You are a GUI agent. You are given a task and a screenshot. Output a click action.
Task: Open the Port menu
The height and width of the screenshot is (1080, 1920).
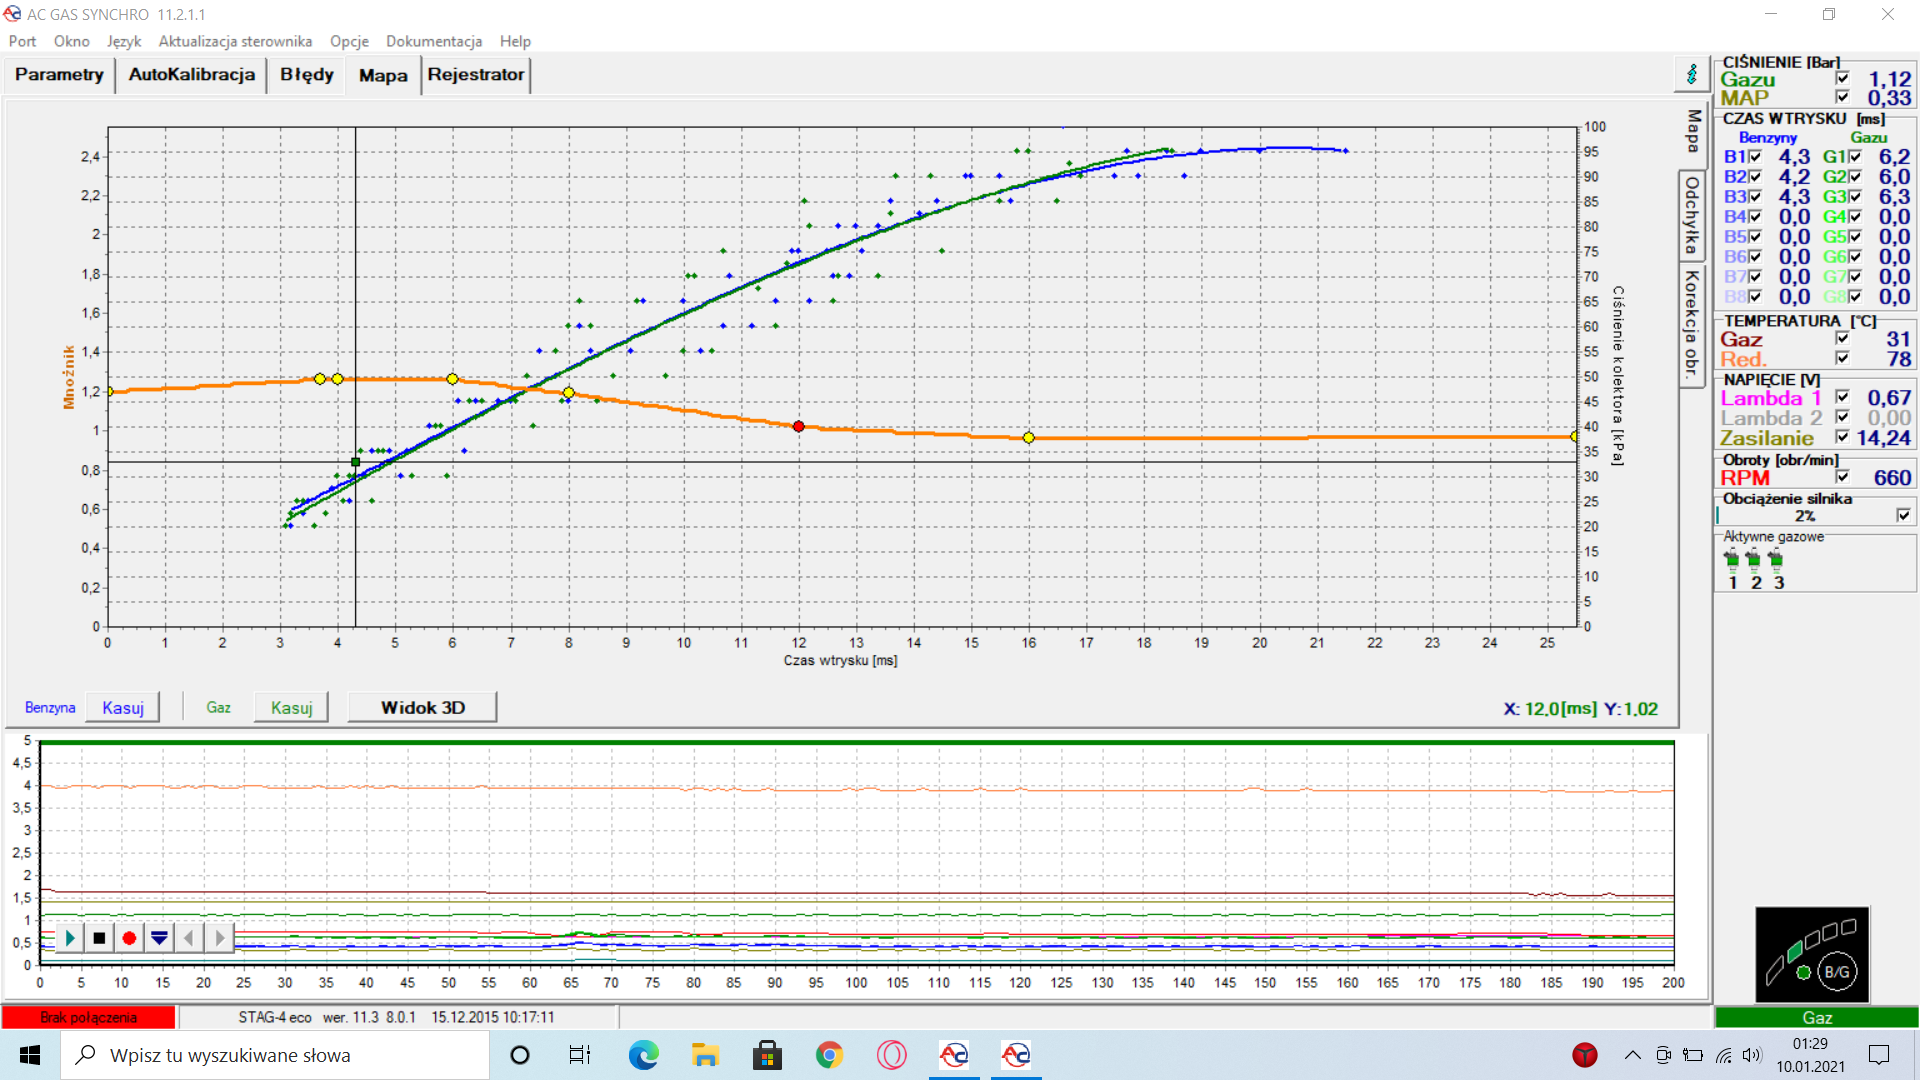tap(22, 41)
